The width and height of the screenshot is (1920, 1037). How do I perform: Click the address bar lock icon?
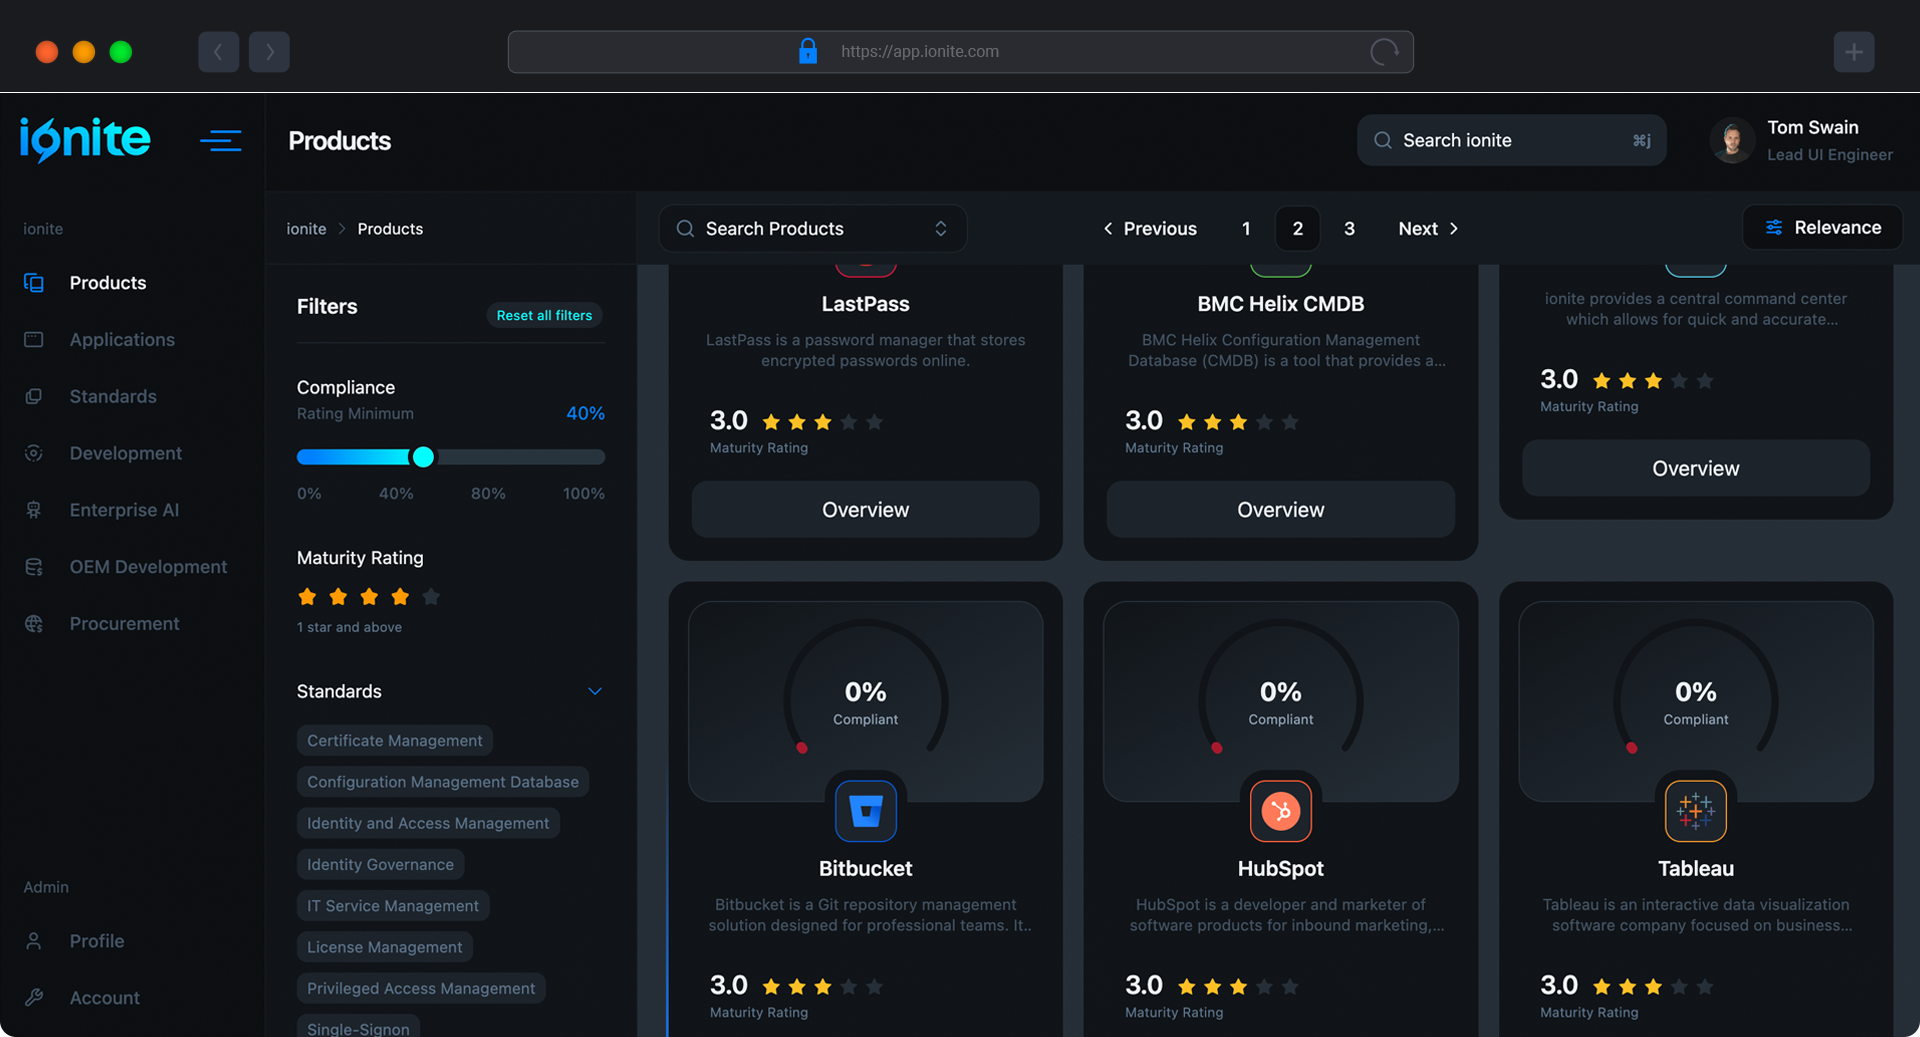pos(808,51)
